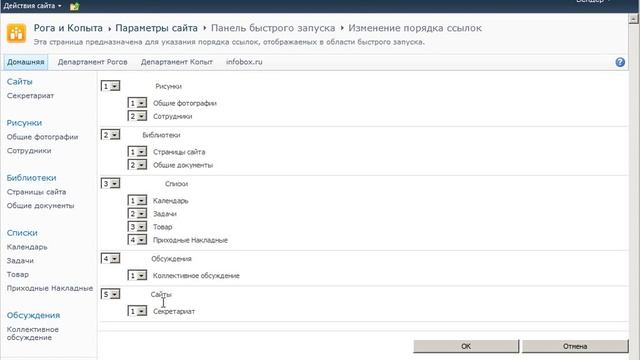The width and height of the screenshot is (640, 360).
Task: Click the Параметры сайта breadcrumb
Action: click(x=156, y=28)
